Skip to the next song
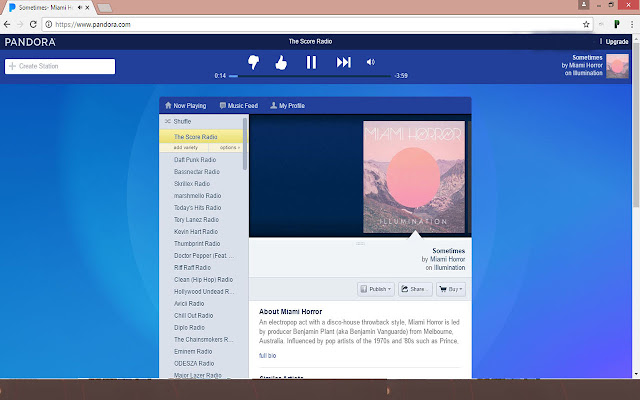This screenshot has width=640, height=400. [343, 62]
